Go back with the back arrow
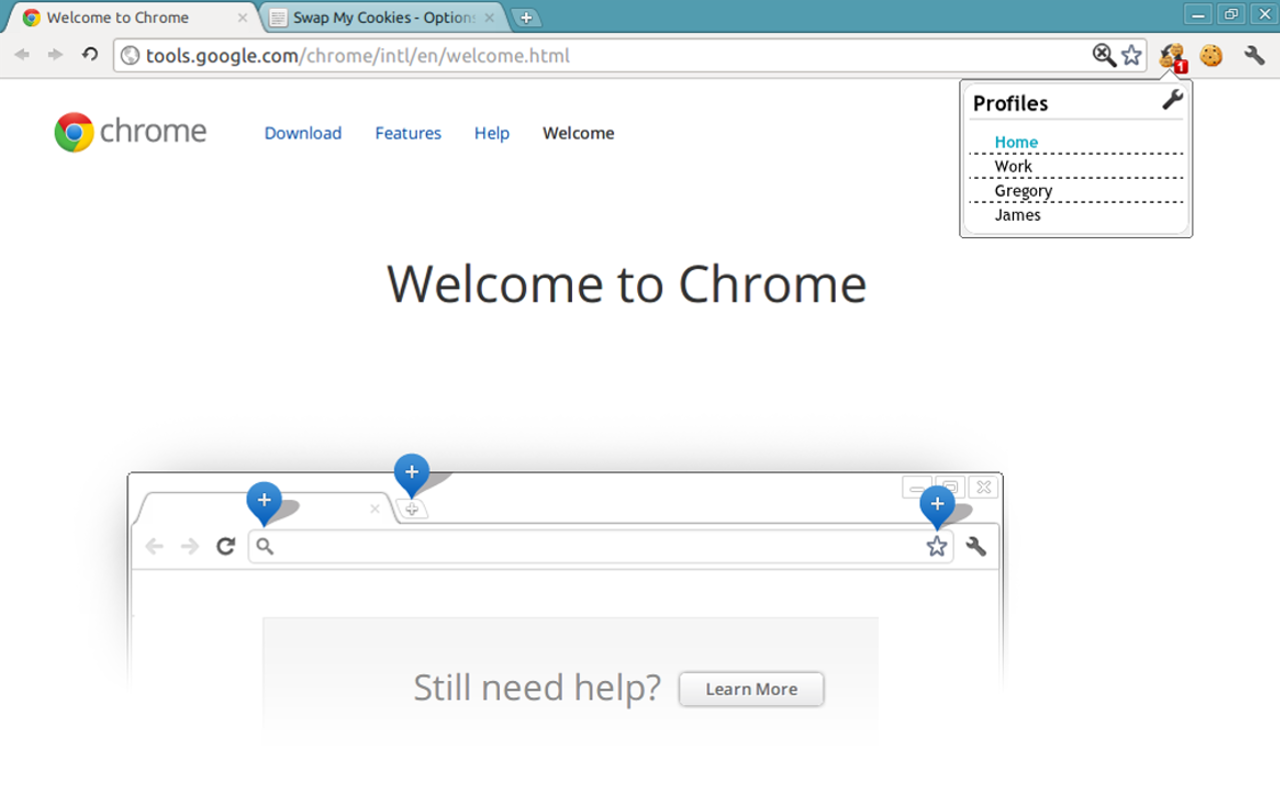 22,55
